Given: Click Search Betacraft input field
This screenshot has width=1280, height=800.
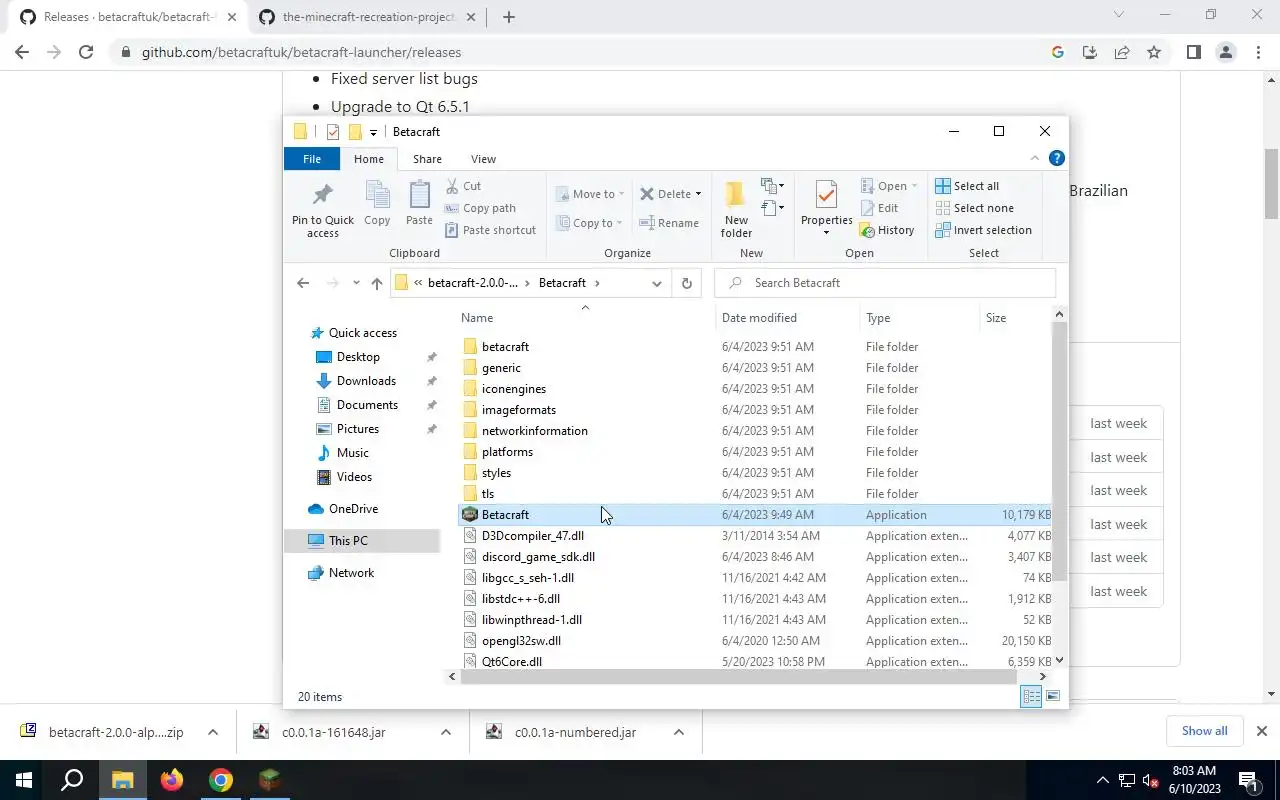Looking at the screenshot, I should pyautogui.click(x=885, y=283).
